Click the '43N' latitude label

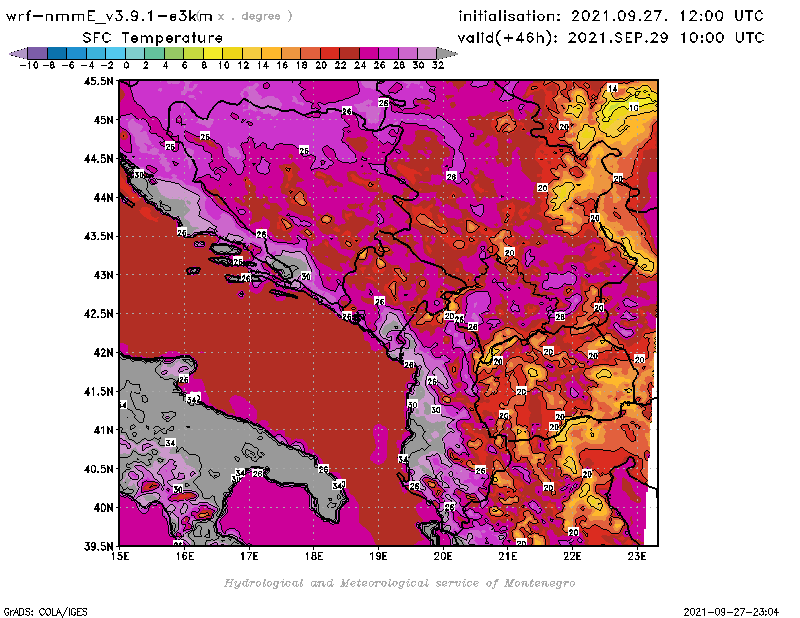click(104, 275)
